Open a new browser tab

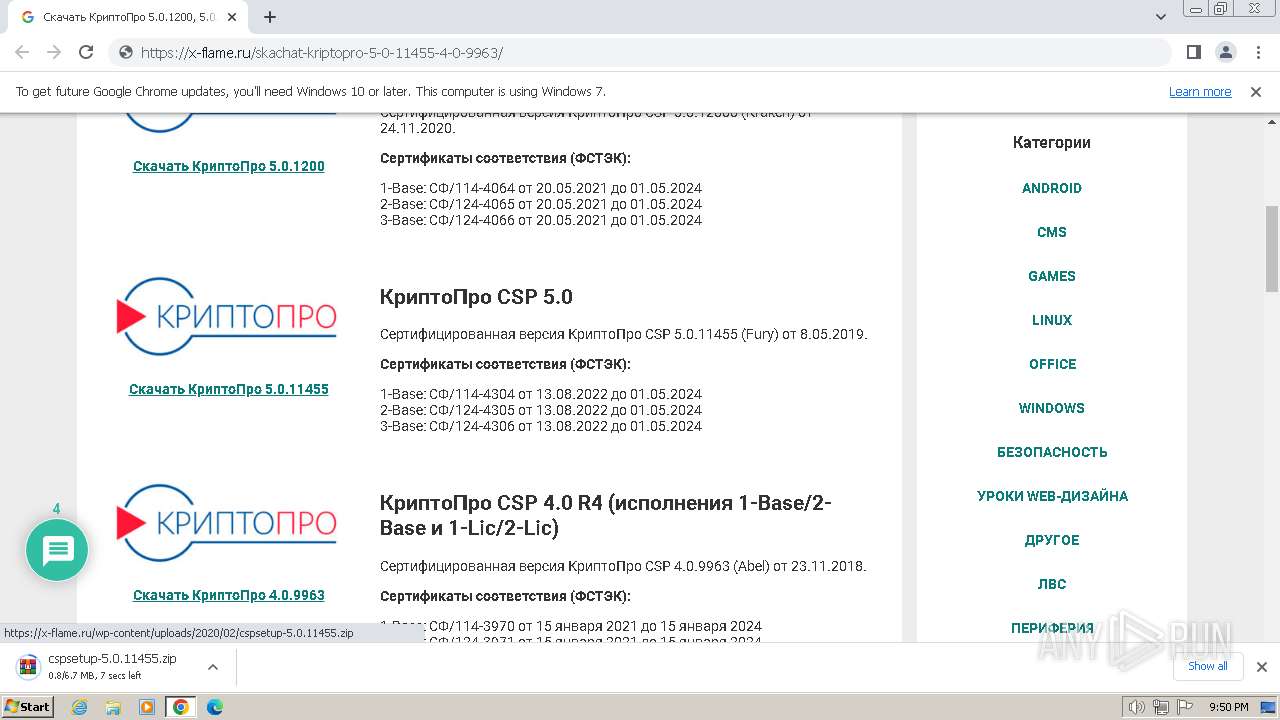[270, 17]
